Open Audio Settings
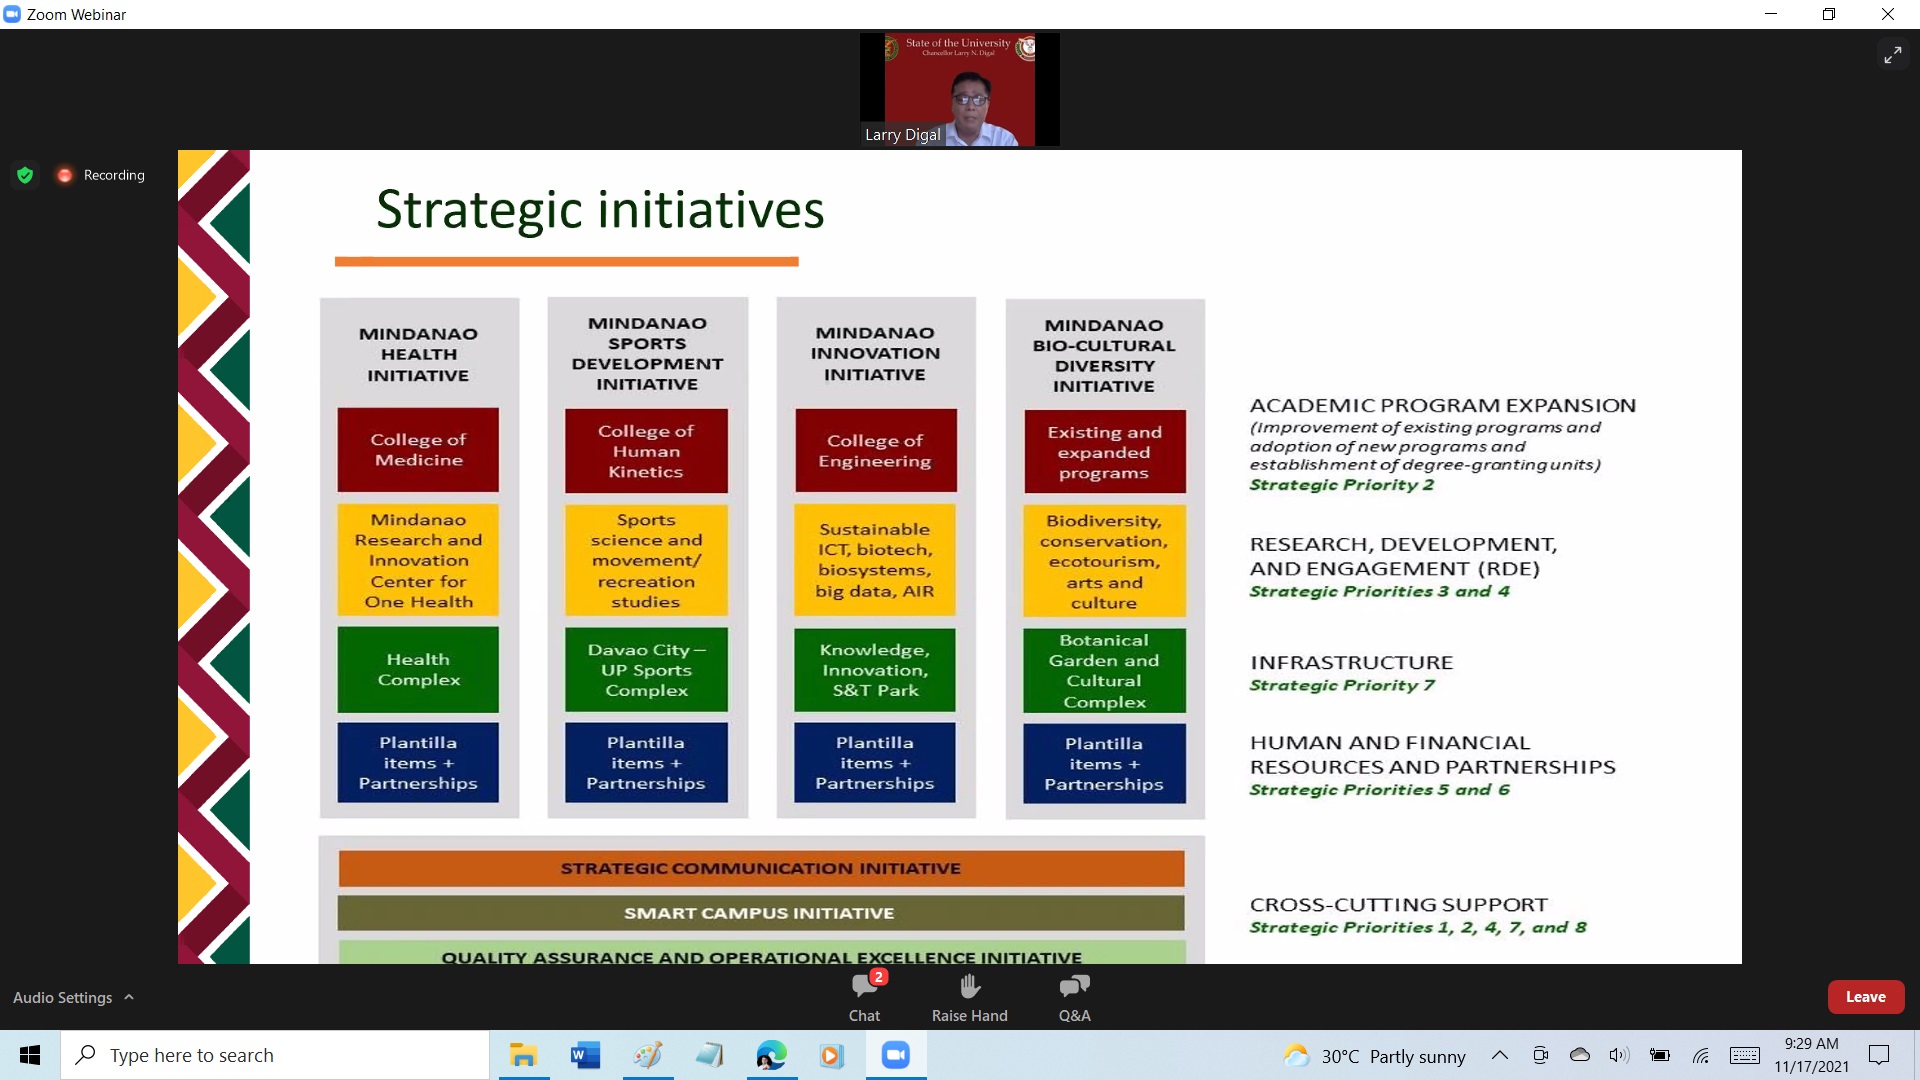The width and height of the screenshot is (1920, 1080). [62, 997]
